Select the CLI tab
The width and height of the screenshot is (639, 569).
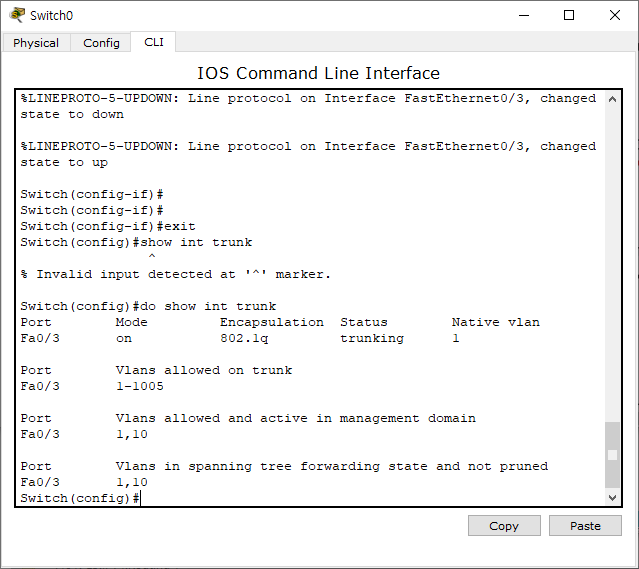point(154,42)
